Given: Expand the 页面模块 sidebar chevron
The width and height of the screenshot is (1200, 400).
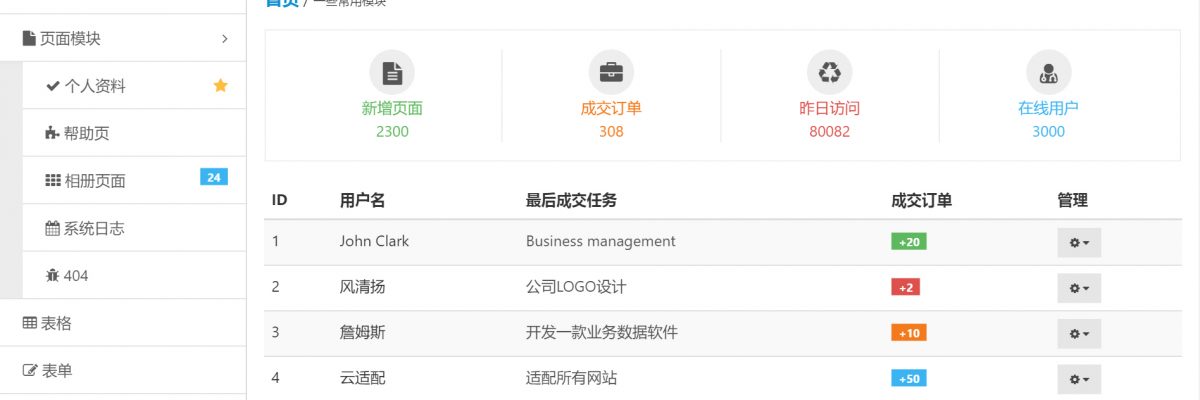Looking at the screenshot, I should coord(225,39).
